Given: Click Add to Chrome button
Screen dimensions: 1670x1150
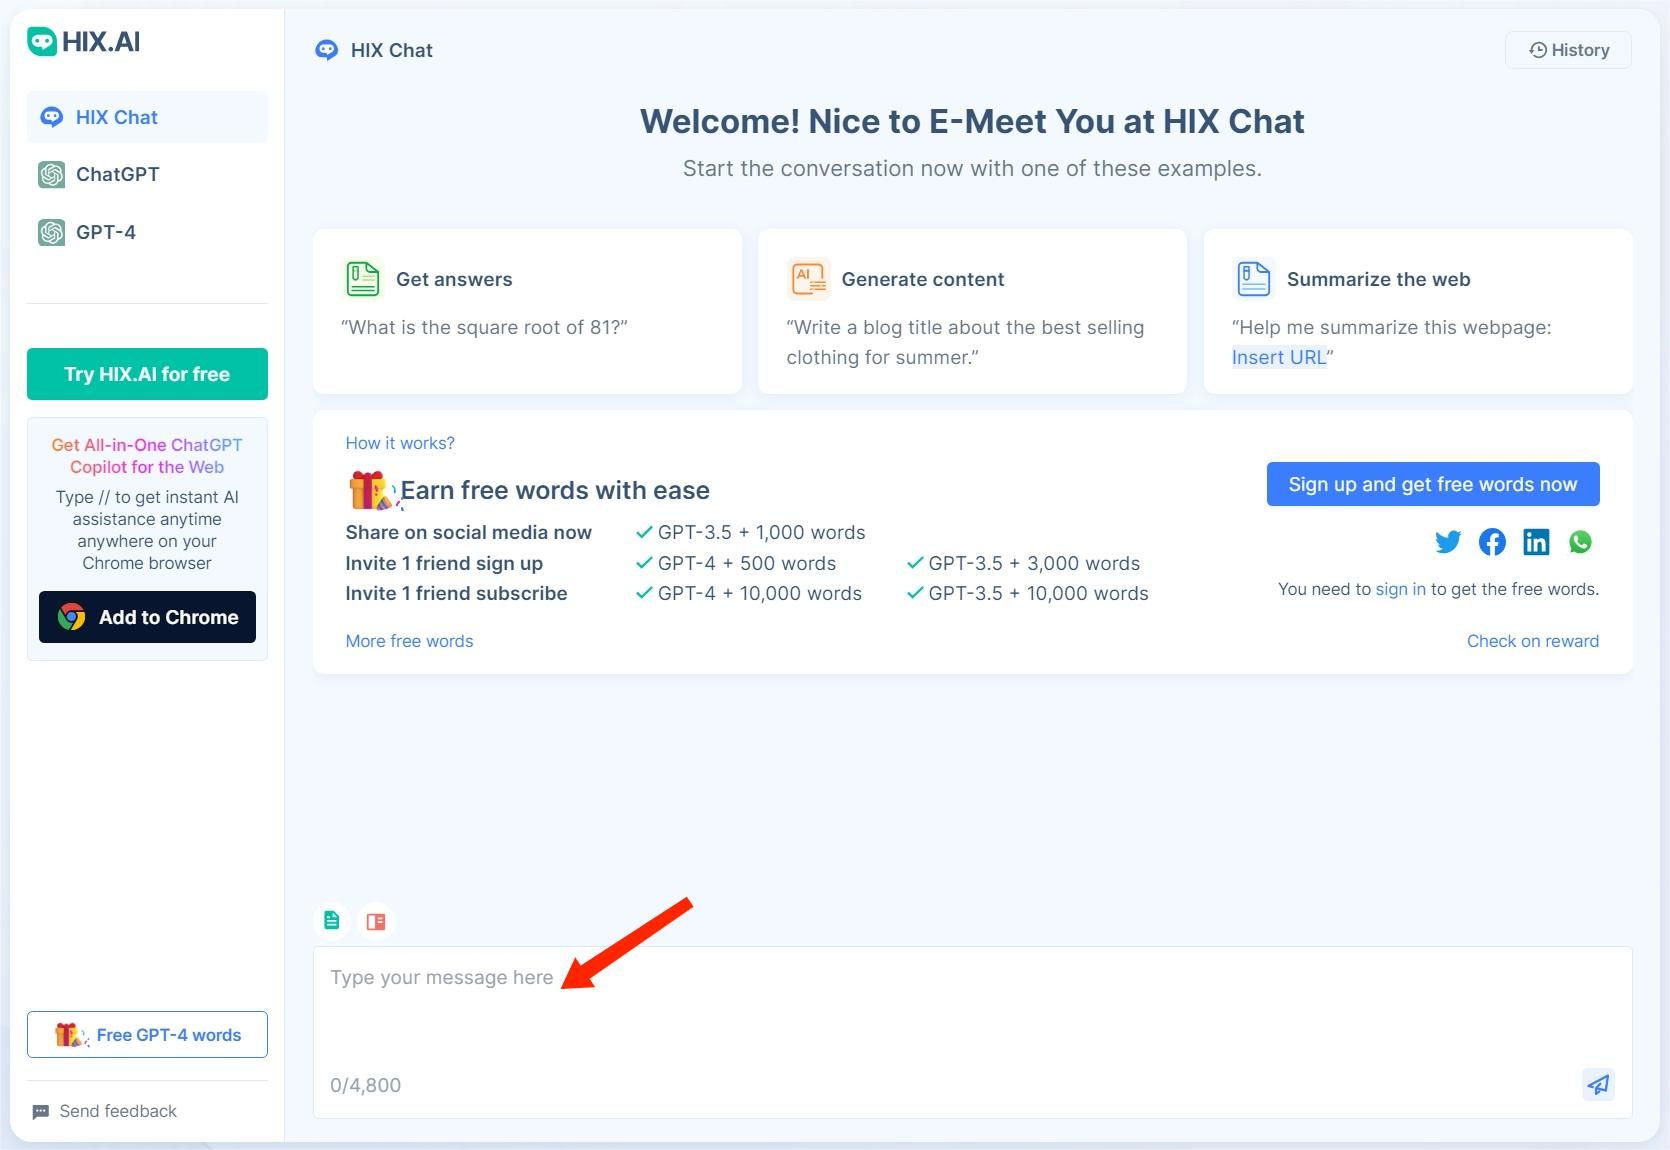Looking at the screenshot, I should coord(147,617).
